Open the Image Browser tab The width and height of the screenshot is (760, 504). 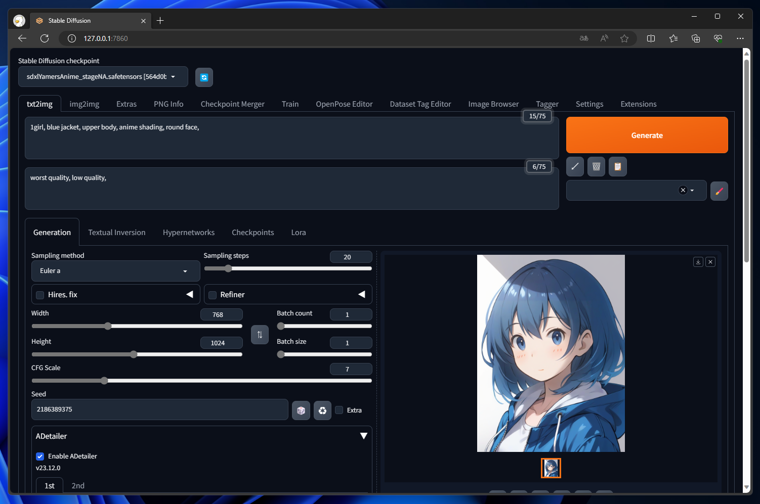tap(493, 104)
